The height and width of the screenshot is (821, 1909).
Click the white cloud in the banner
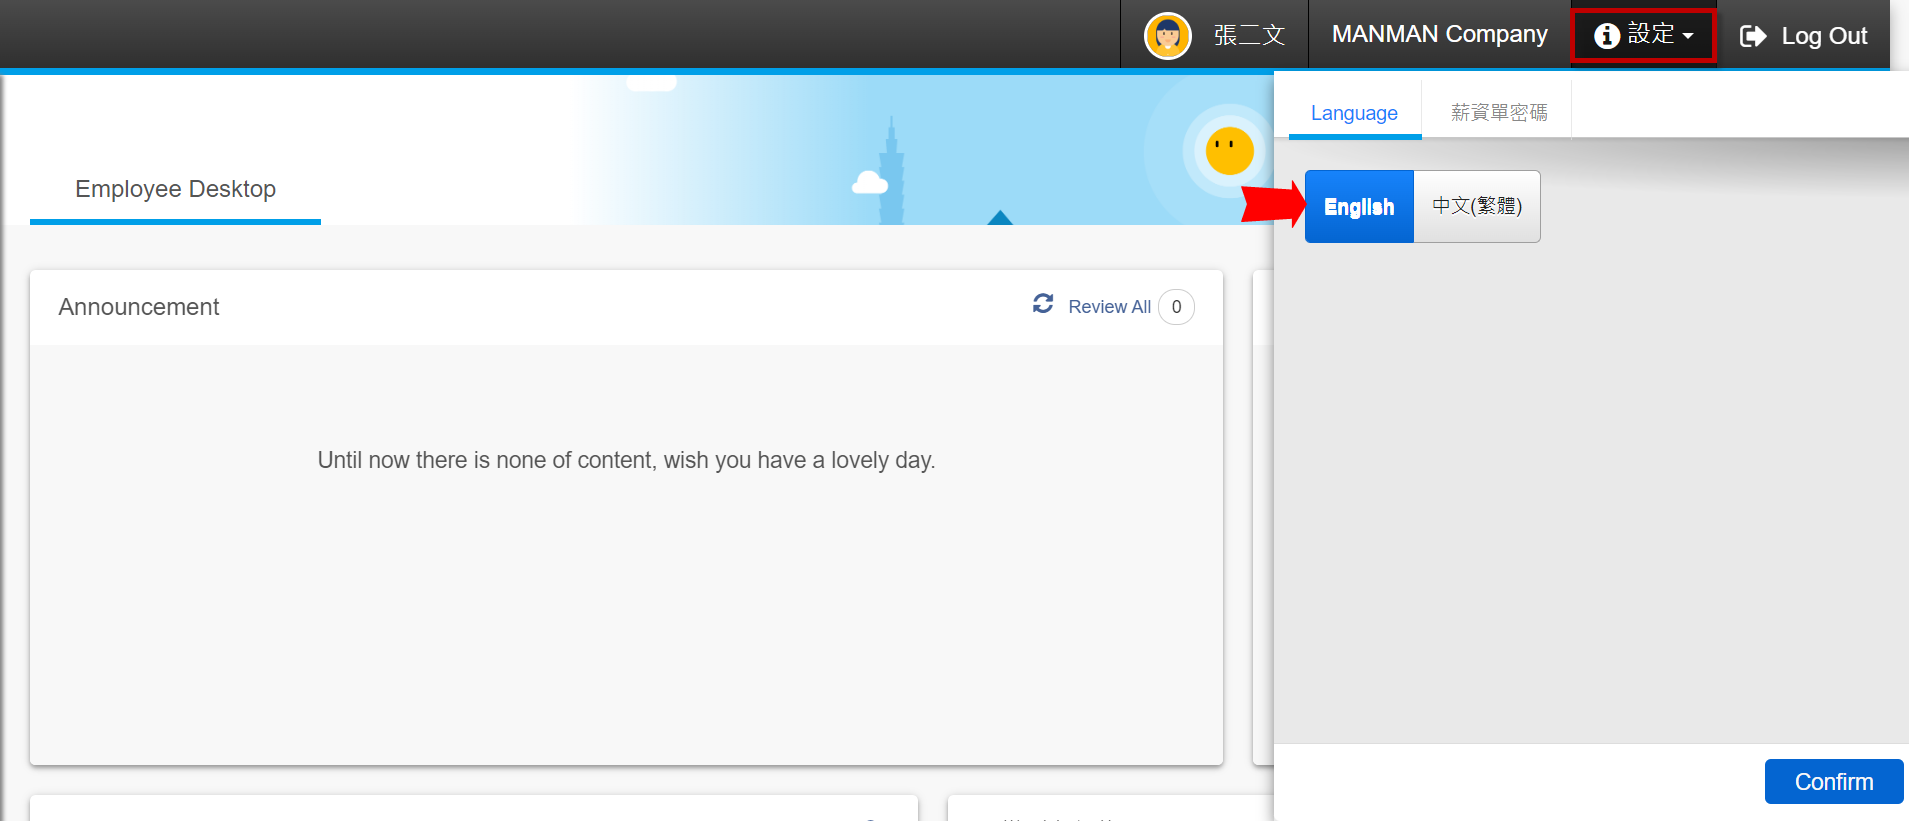pyautogui.click(x=869, y=183)
